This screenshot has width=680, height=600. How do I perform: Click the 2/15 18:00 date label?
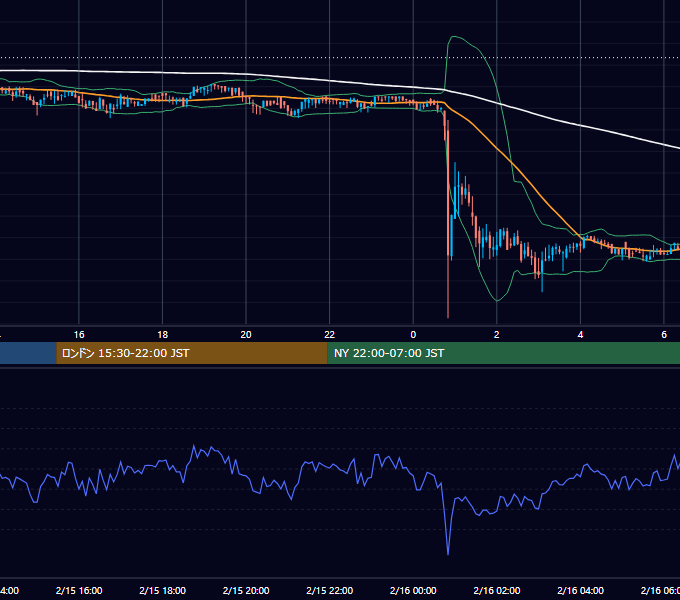click(163, 590)
